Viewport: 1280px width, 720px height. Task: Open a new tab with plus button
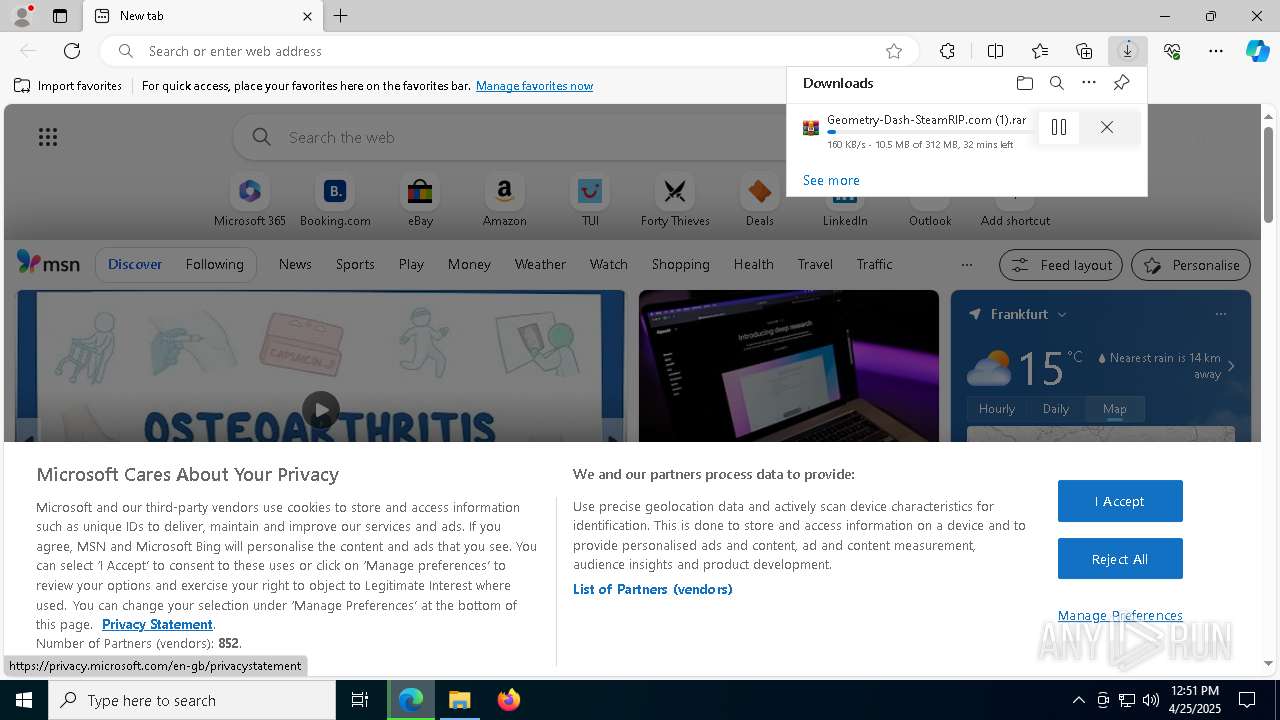340,16
